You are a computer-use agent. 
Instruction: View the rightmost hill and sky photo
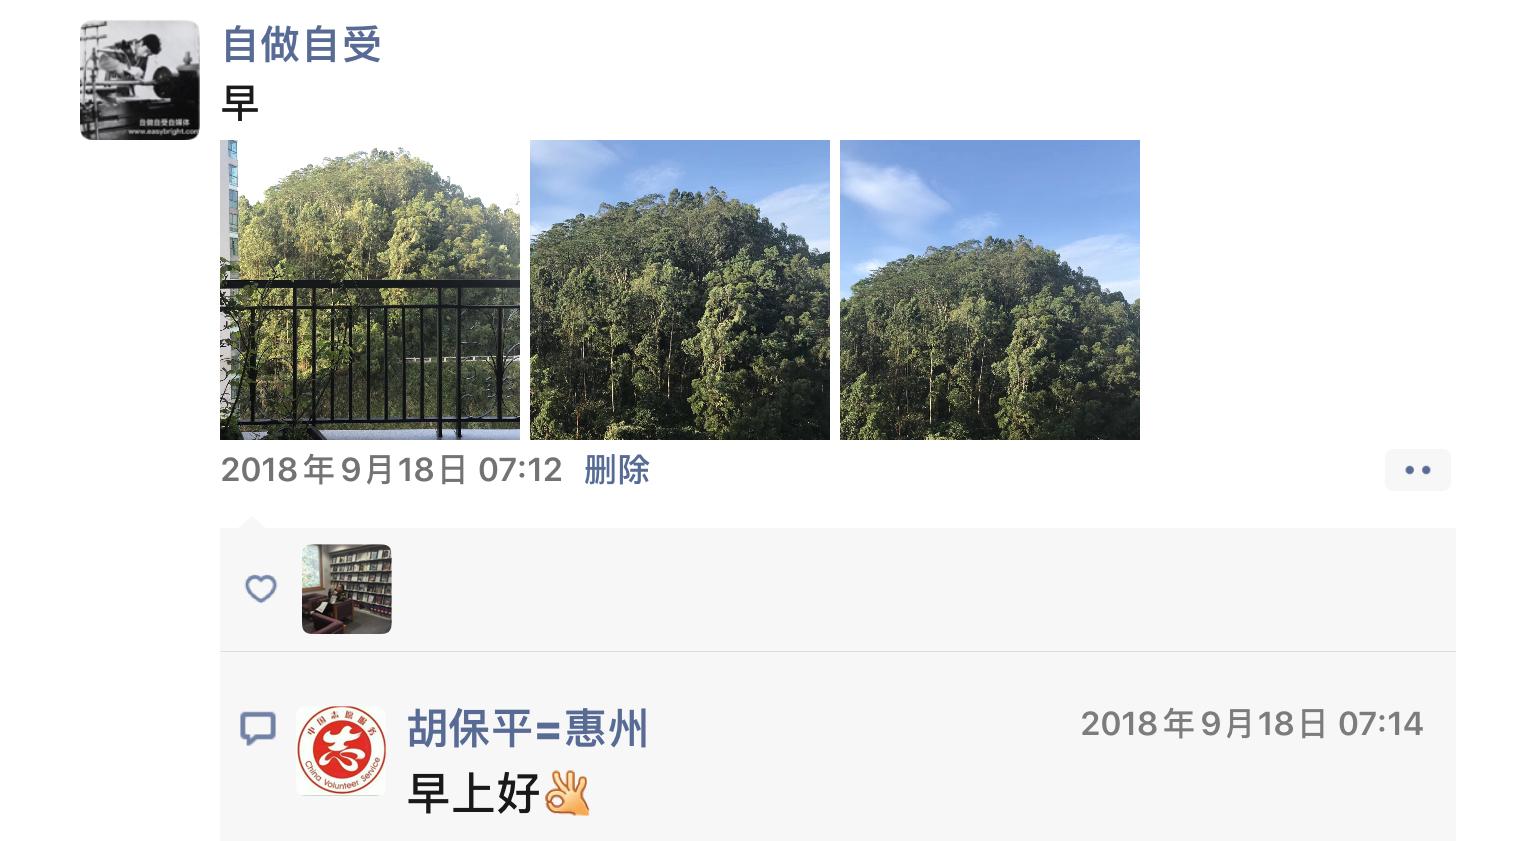990,290
